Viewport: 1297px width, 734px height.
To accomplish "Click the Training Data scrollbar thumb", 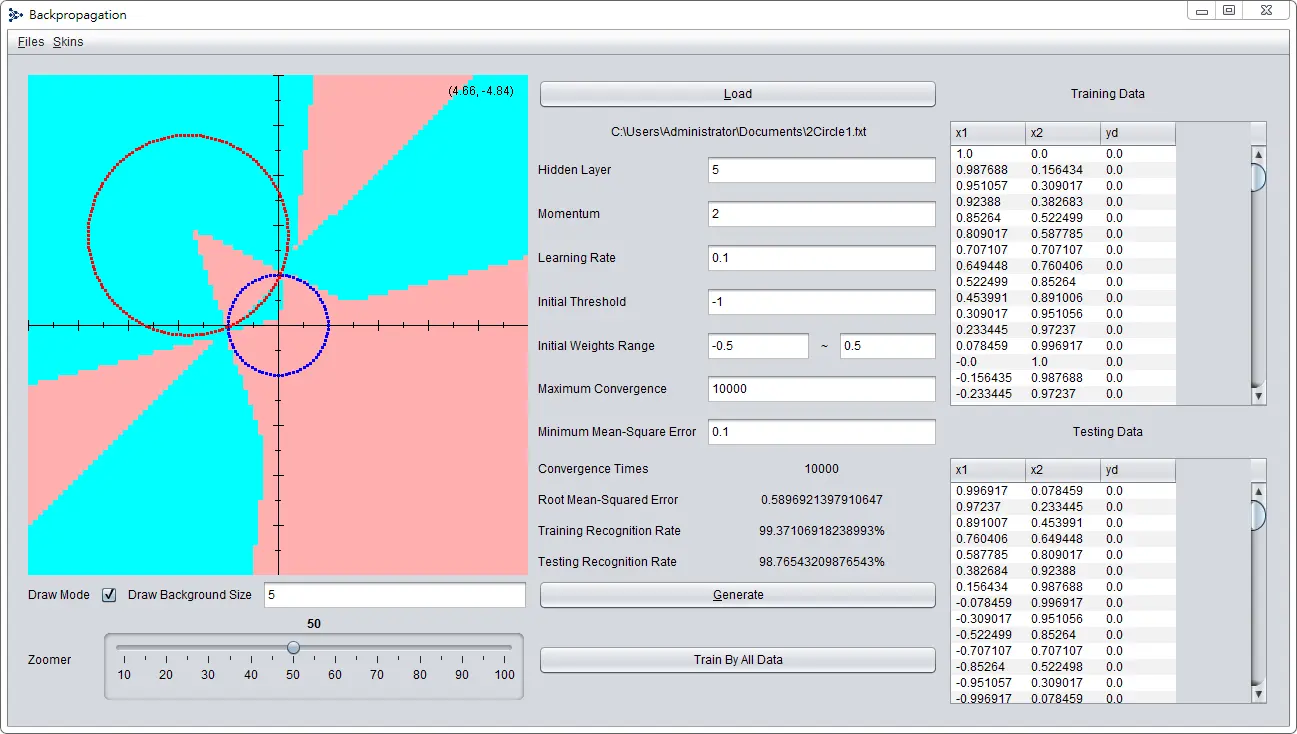I will [x=1258, y=177].
